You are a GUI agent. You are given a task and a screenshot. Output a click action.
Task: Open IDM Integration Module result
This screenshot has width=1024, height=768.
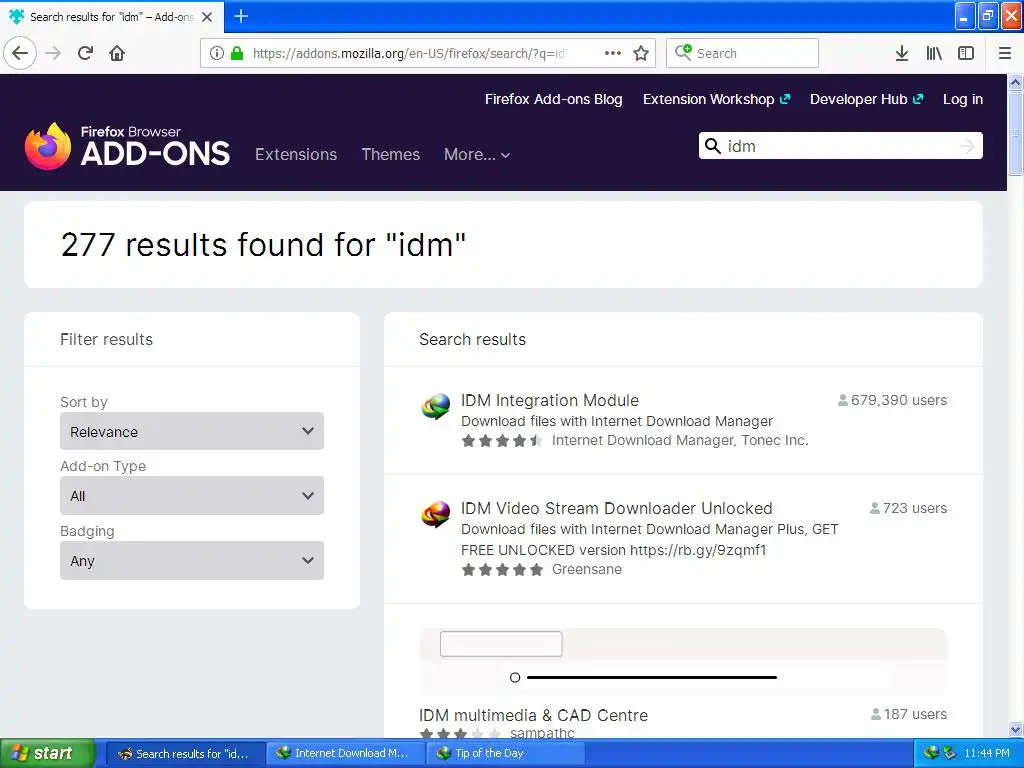pyautogui.click(x=550, y=400)
